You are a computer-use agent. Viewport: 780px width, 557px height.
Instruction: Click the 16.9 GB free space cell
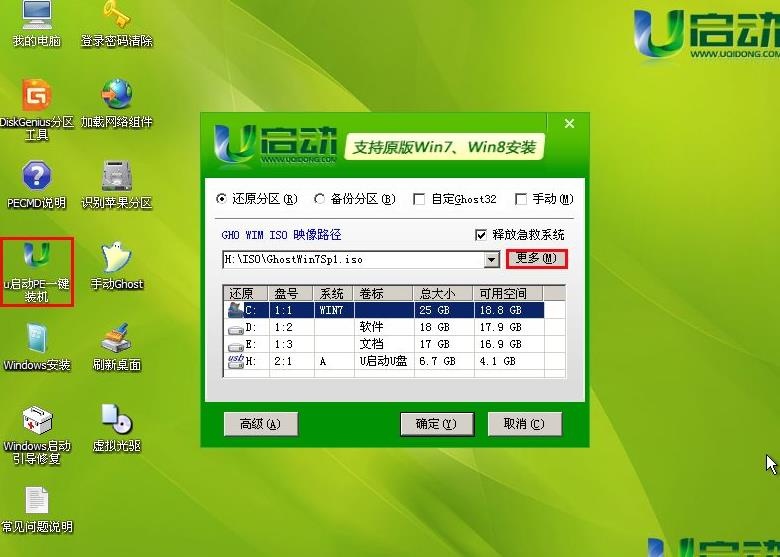click(x=509, y=344)
